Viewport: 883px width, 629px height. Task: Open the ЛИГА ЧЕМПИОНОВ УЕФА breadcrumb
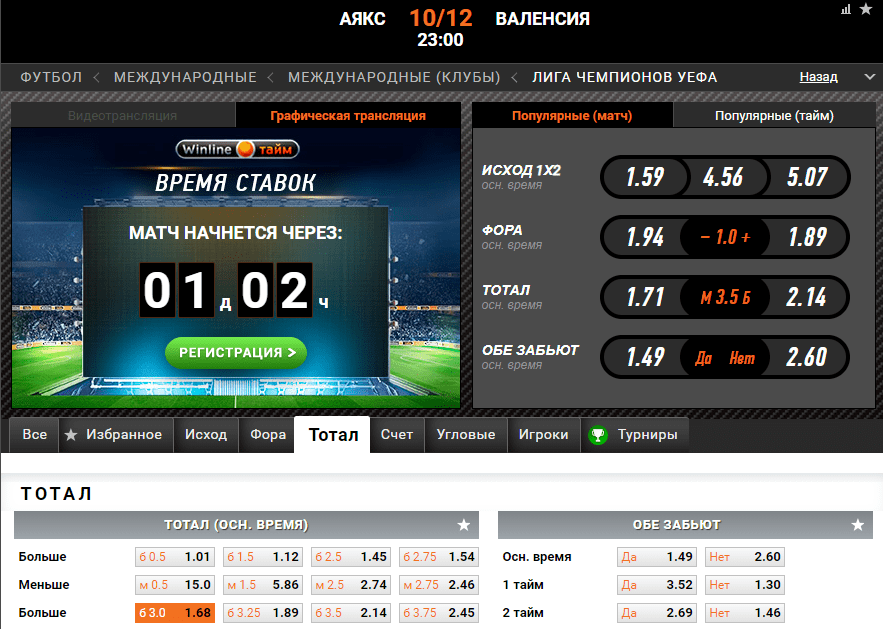(625, 77)
